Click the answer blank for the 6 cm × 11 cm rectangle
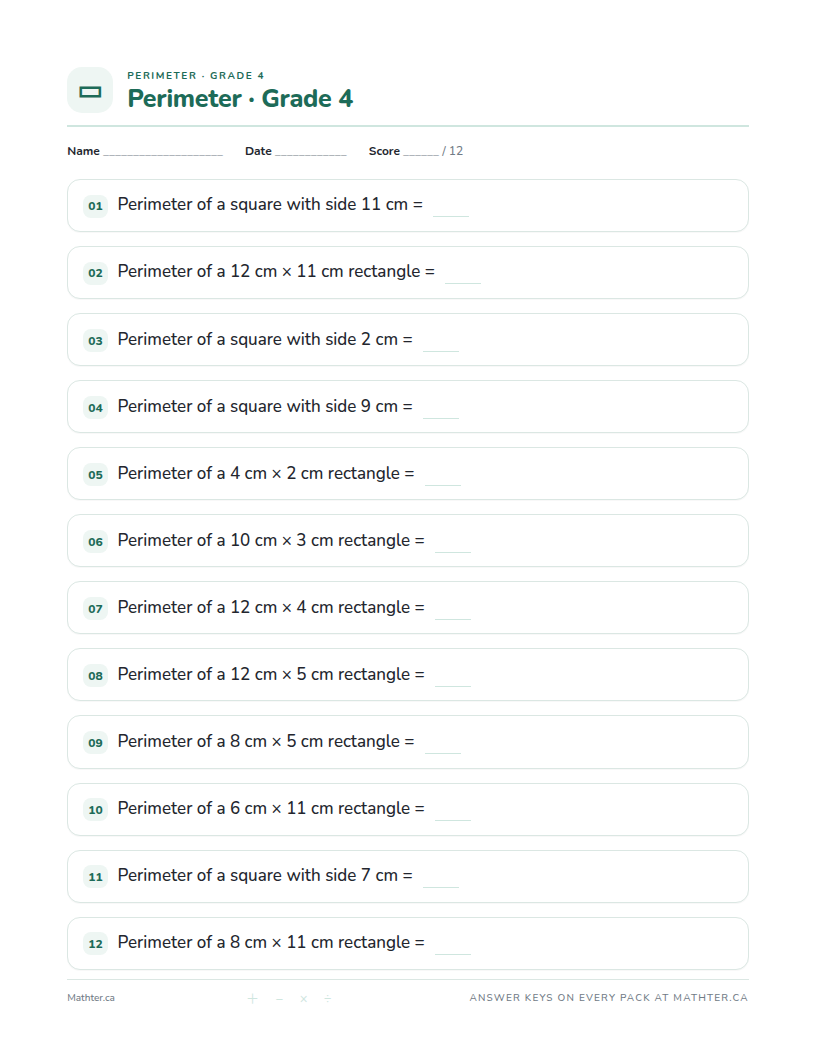The height and width of the screenshot is (1056, 816). tap(452, 812)
